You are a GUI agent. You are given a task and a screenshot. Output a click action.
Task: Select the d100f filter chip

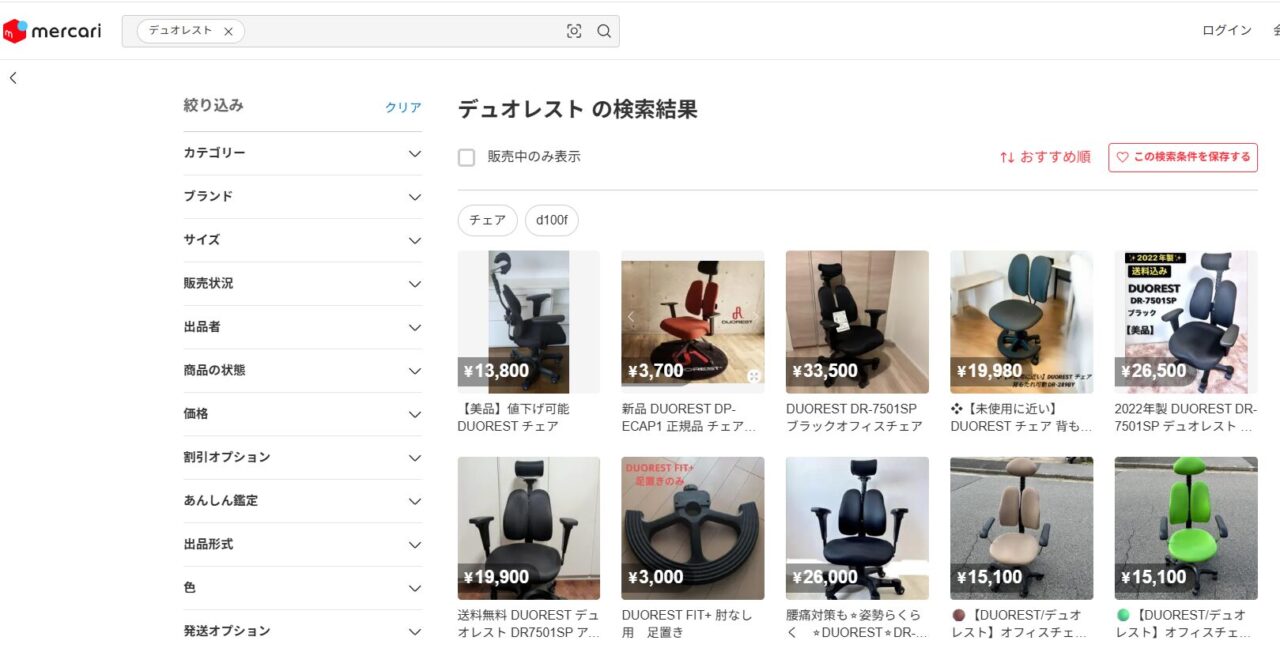click(552, 220)
